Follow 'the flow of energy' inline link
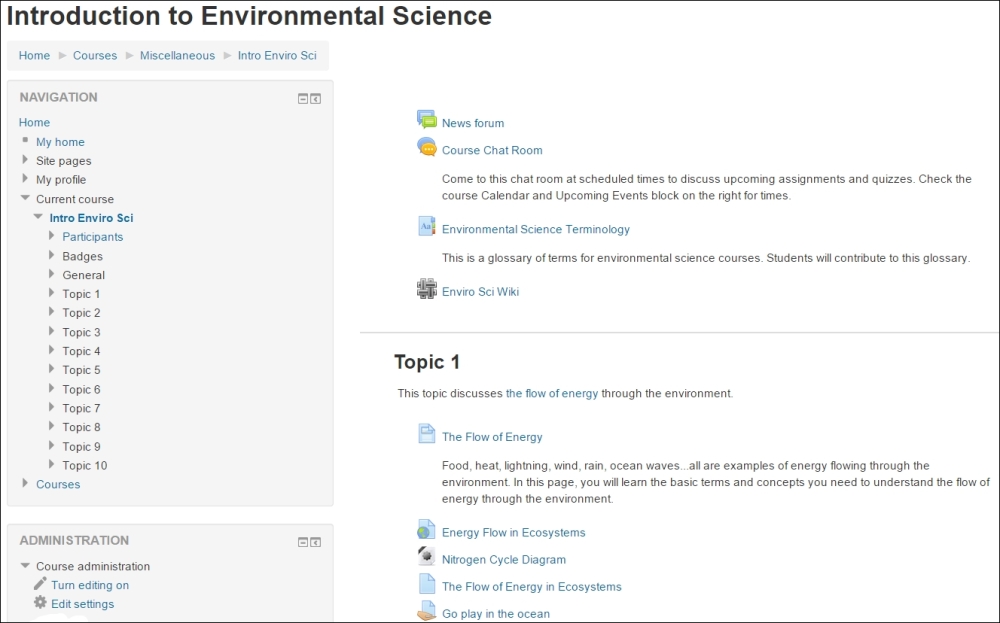The width and height of the screenshot is (1000, 623). click(552, 393)
